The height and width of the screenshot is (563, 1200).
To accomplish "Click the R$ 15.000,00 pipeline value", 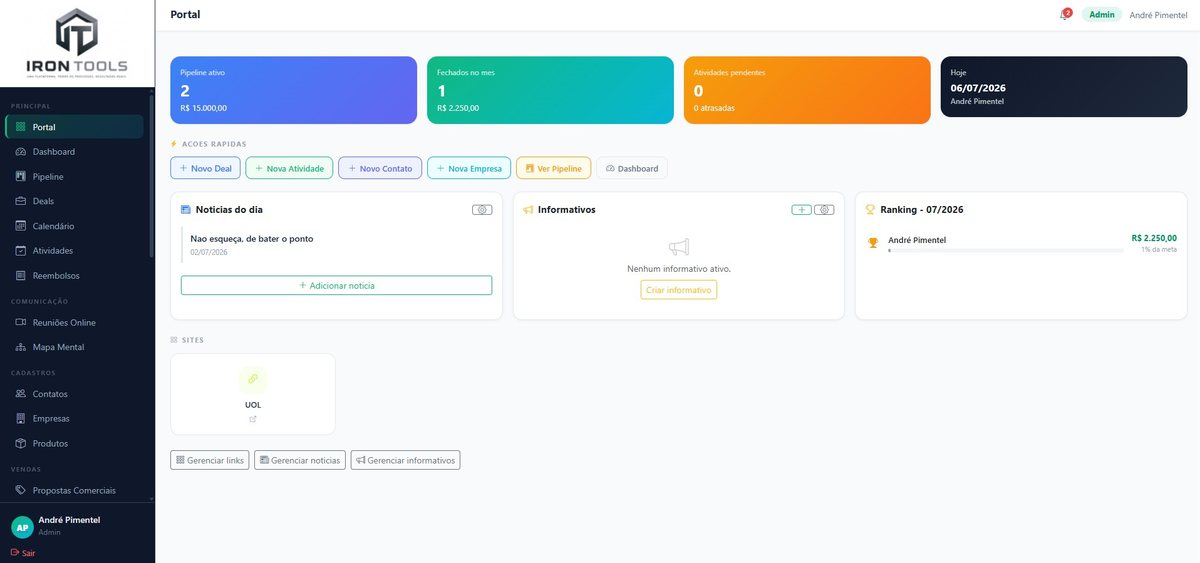I will (x=204, y=108).
